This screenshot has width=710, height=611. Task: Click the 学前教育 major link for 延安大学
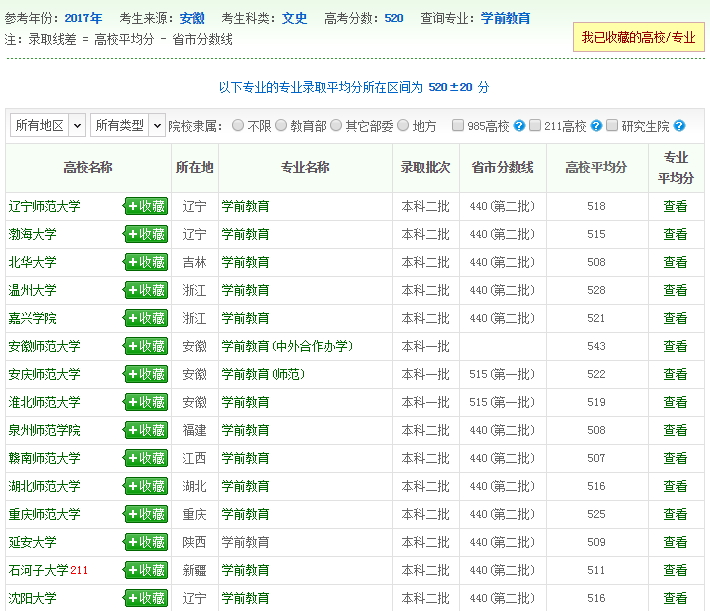point(245,542)
